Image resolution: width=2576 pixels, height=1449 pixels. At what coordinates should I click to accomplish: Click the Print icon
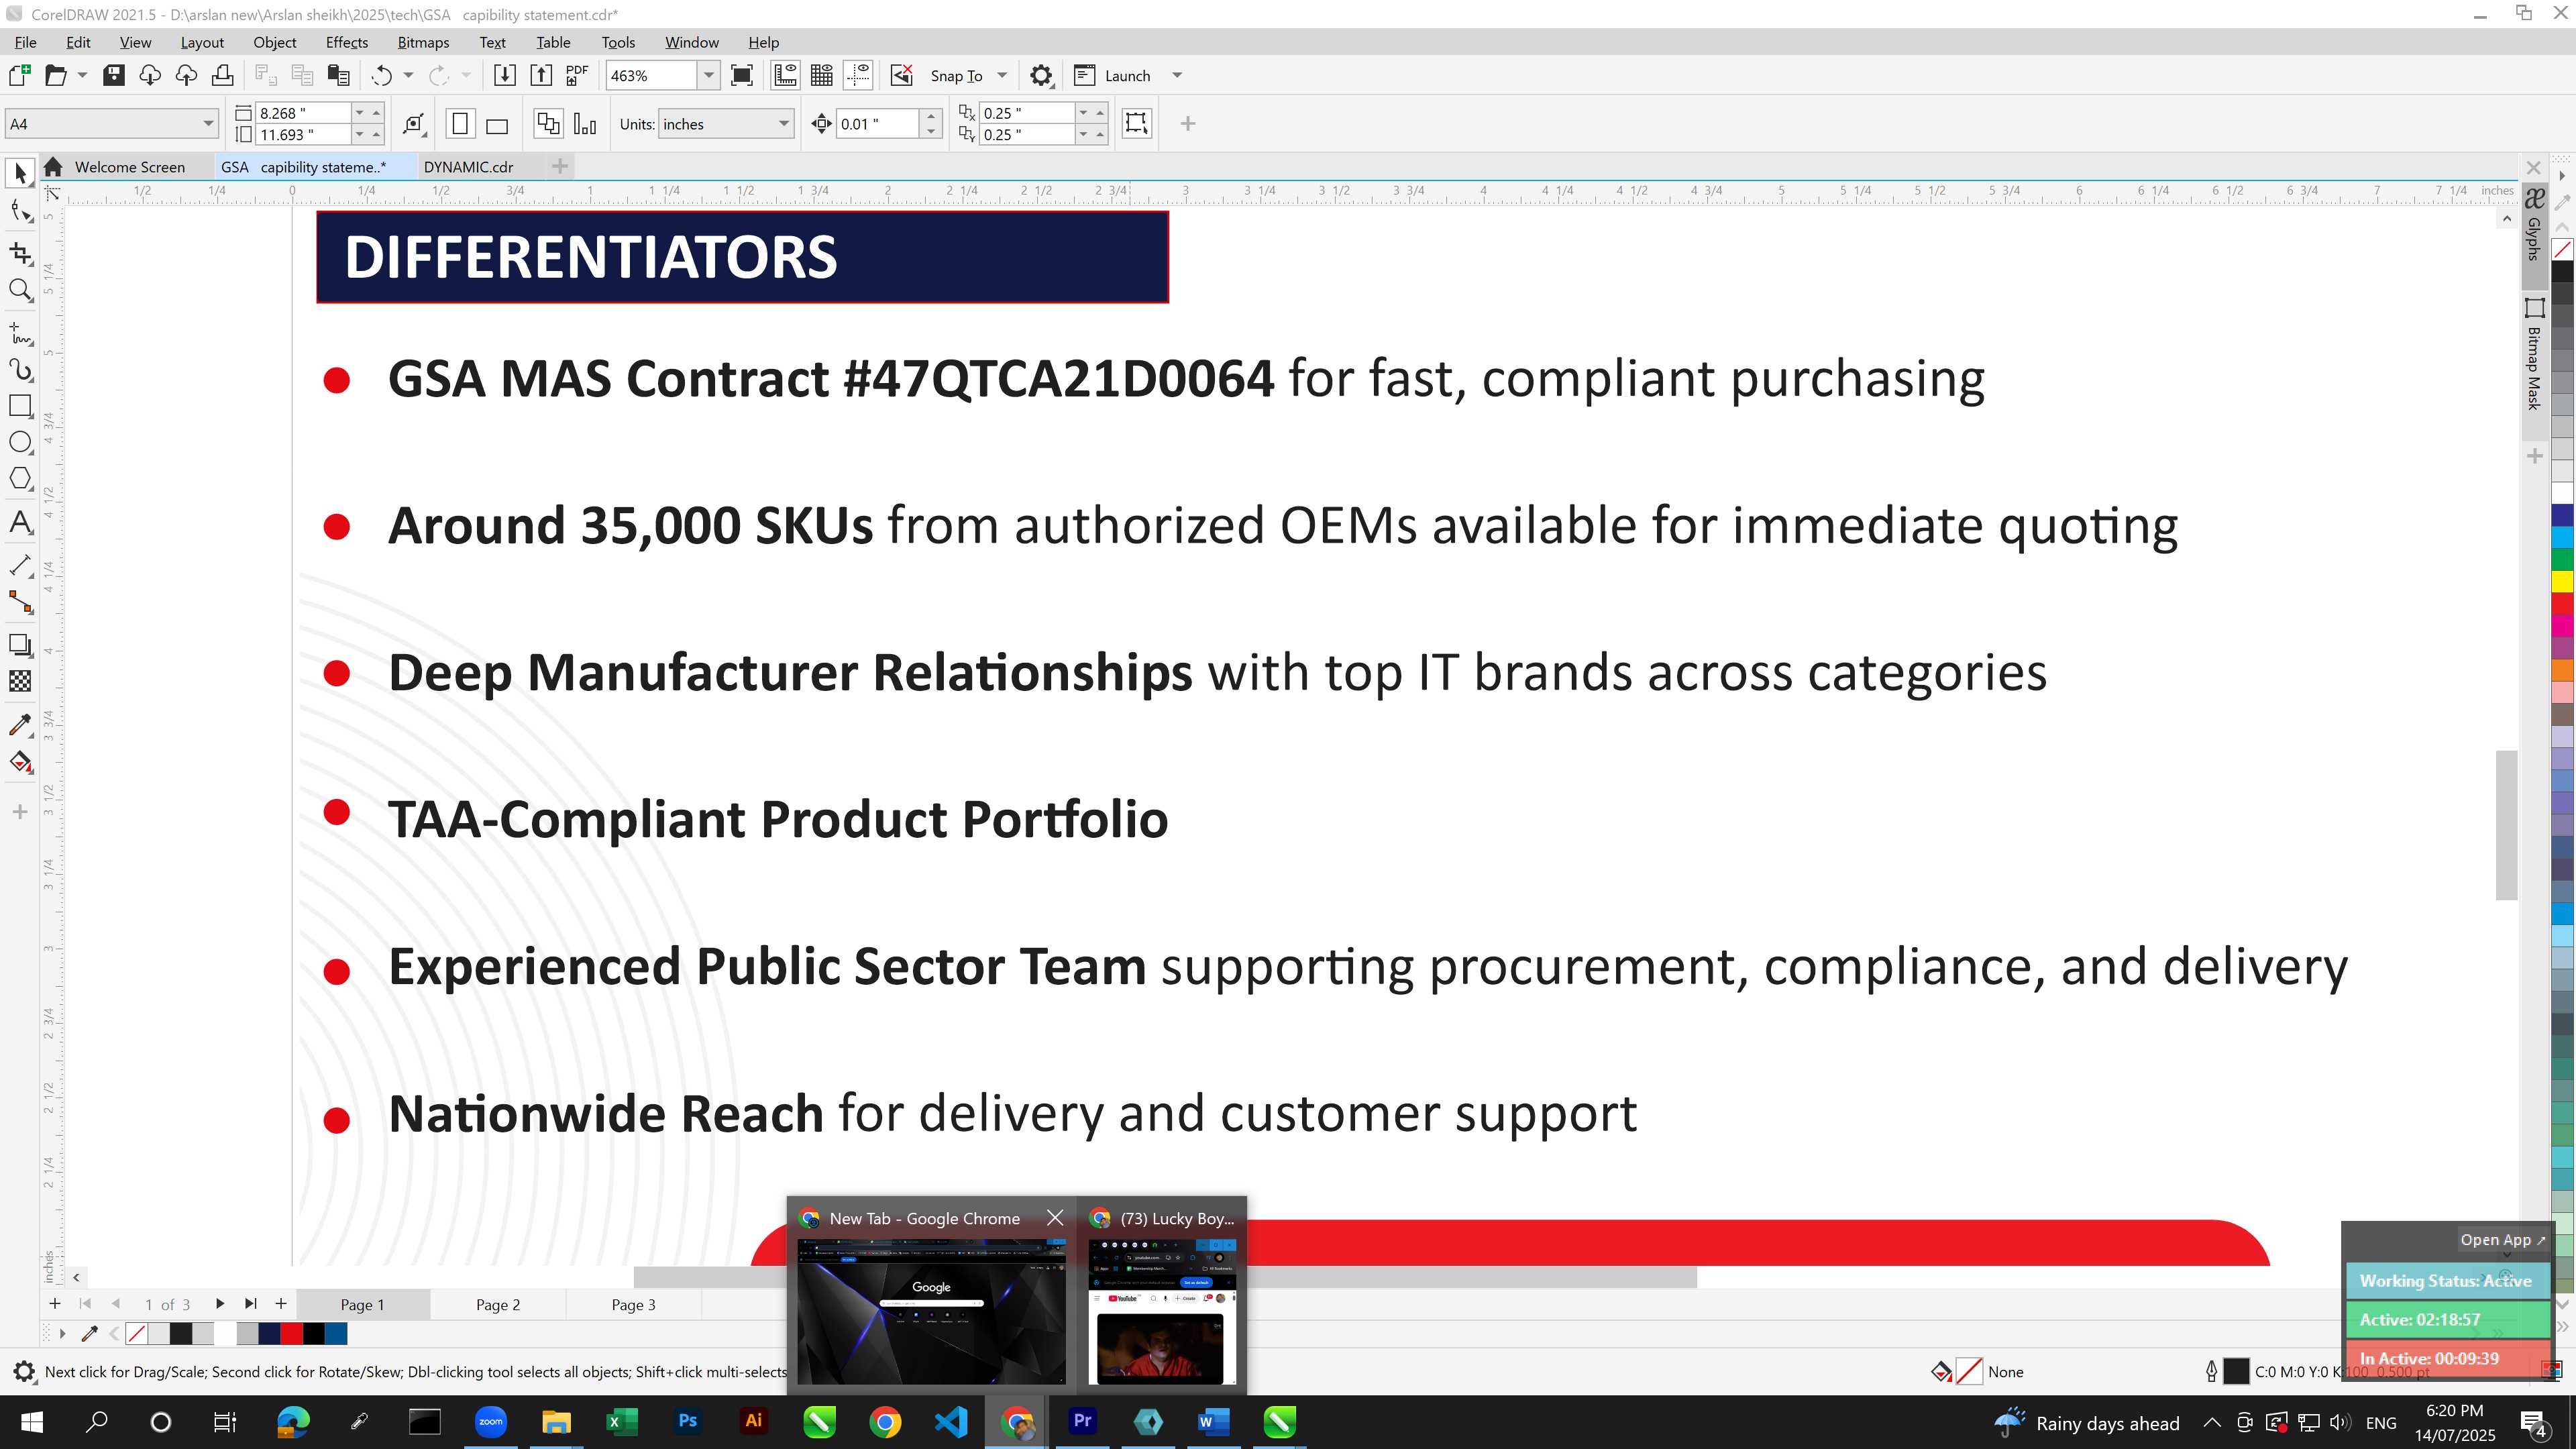[222, 76]
